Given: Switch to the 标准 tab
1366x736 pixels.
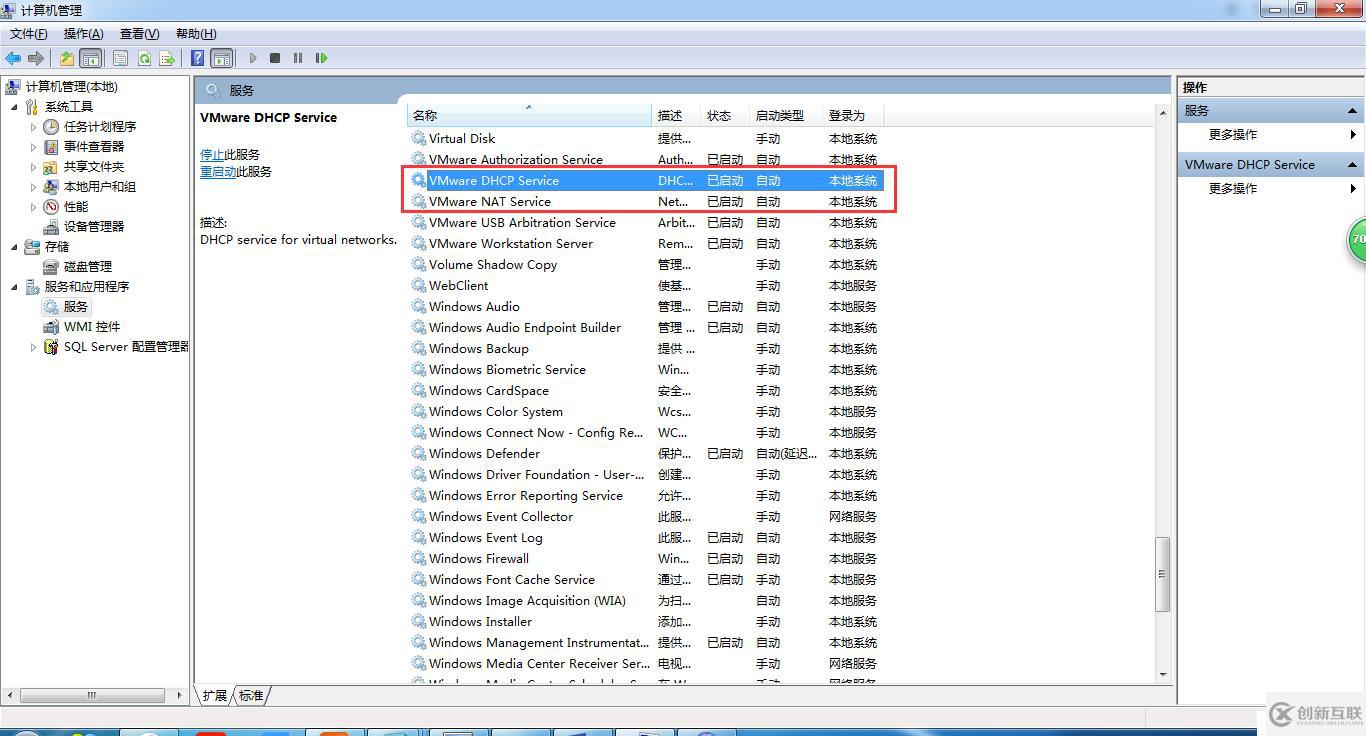Looking at the screenshot, I should click(x=251, y=695).
